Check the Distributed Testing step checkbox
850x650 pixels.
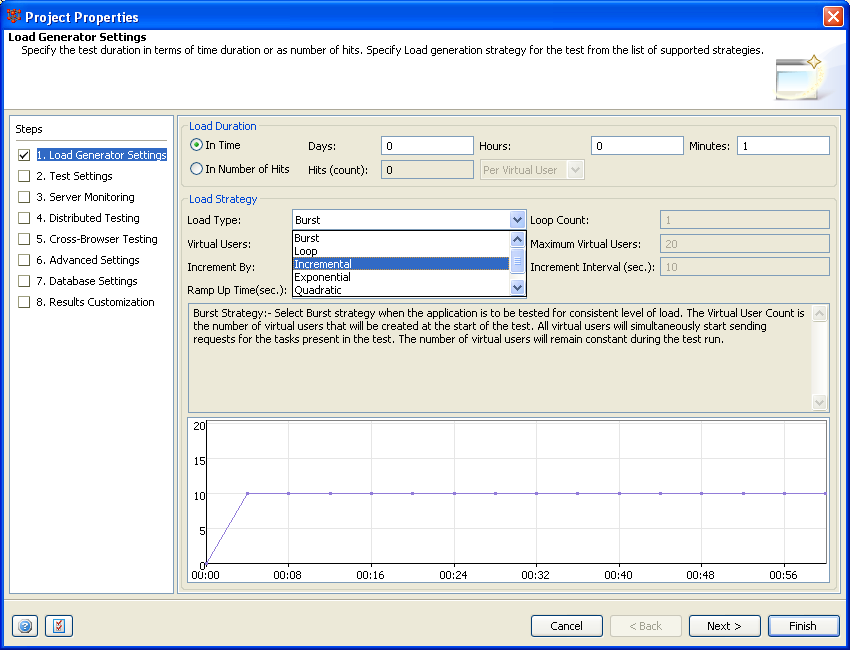click(x=24, y=218)
